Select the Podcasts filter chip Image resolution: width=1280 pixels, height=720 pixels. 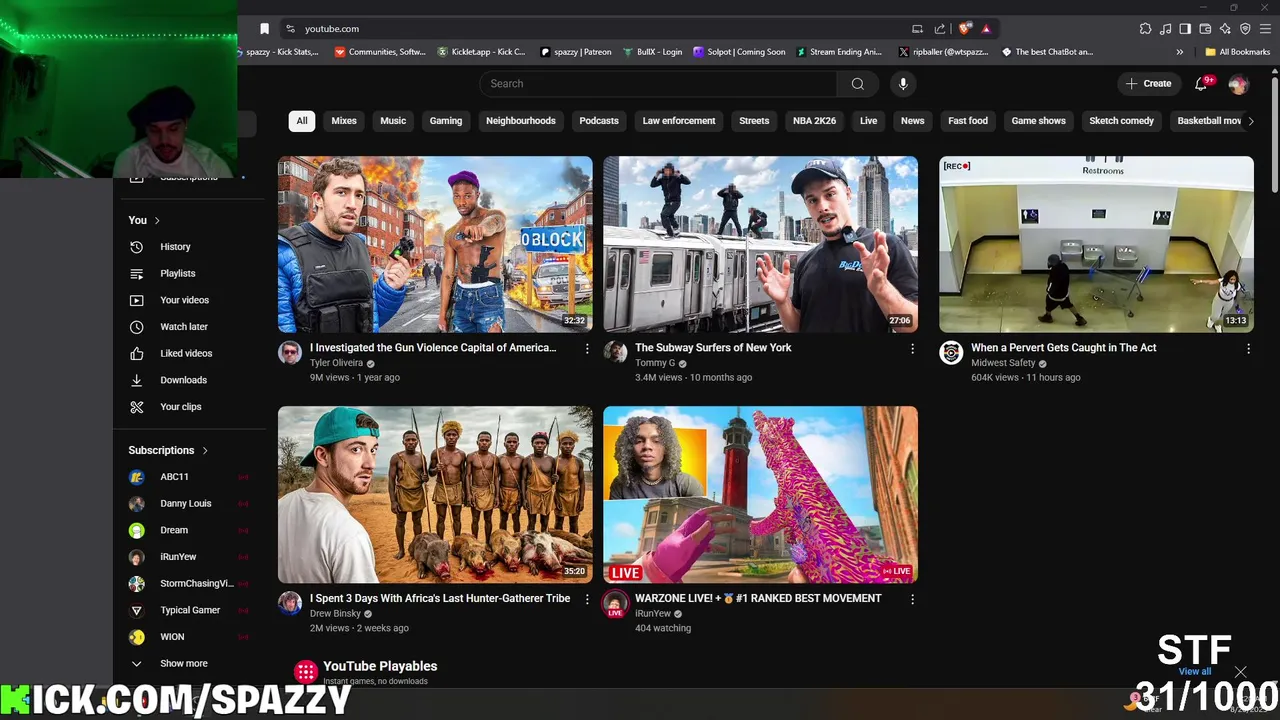(x=599, y=121)
